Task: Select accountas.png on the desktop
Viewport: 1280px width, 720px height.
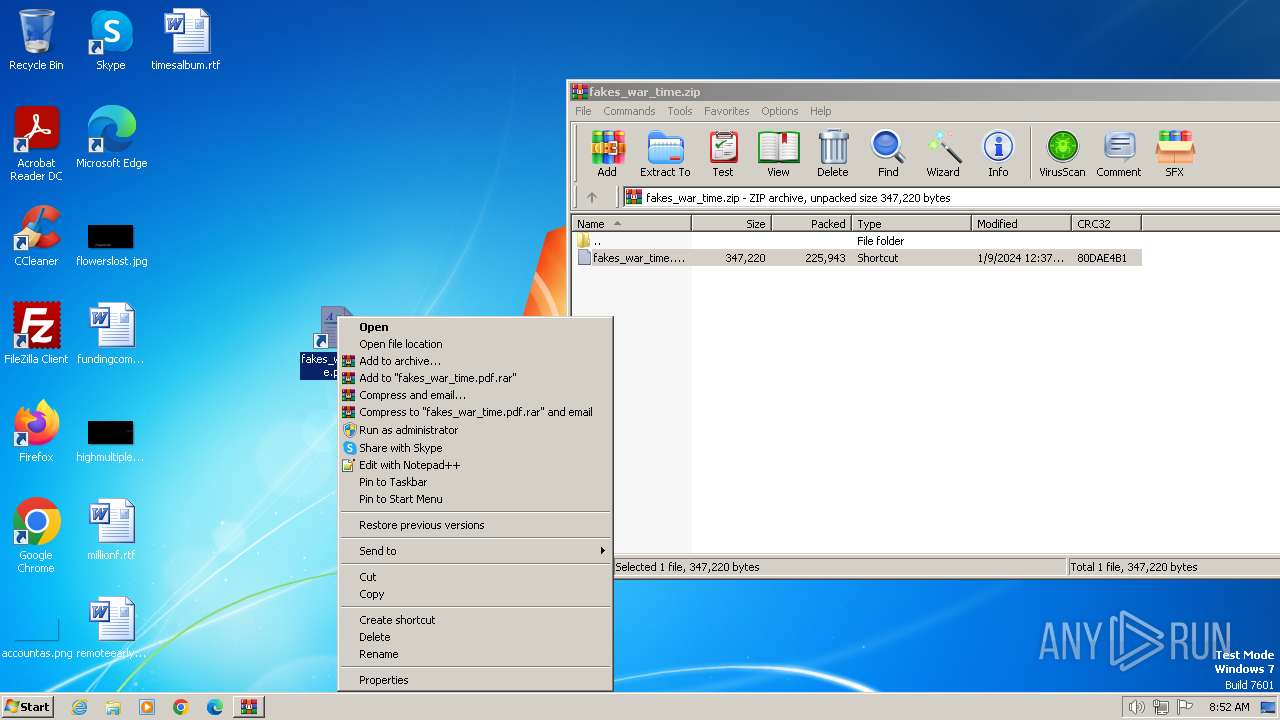Action: tap(37, 635)
